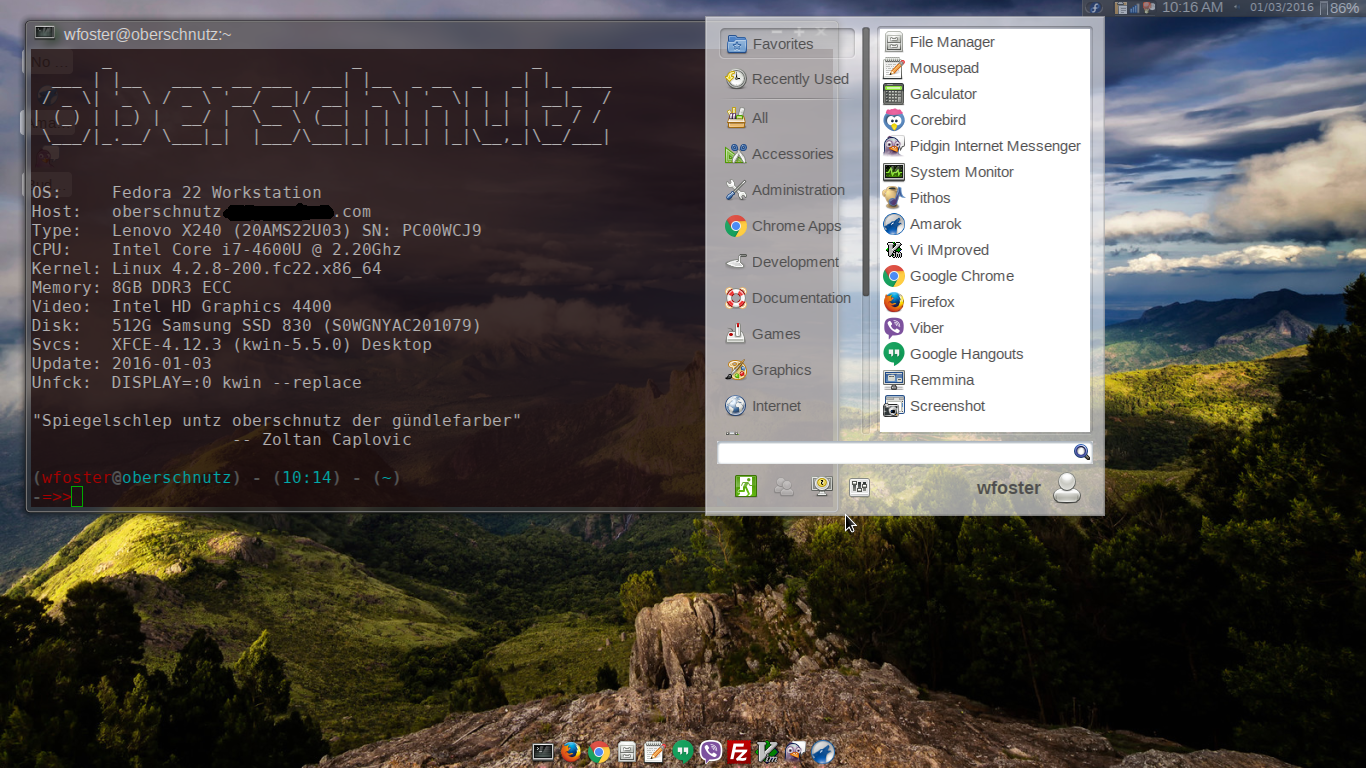
Task: Click the magnifier icon in search box
Action: (1081, 453)
